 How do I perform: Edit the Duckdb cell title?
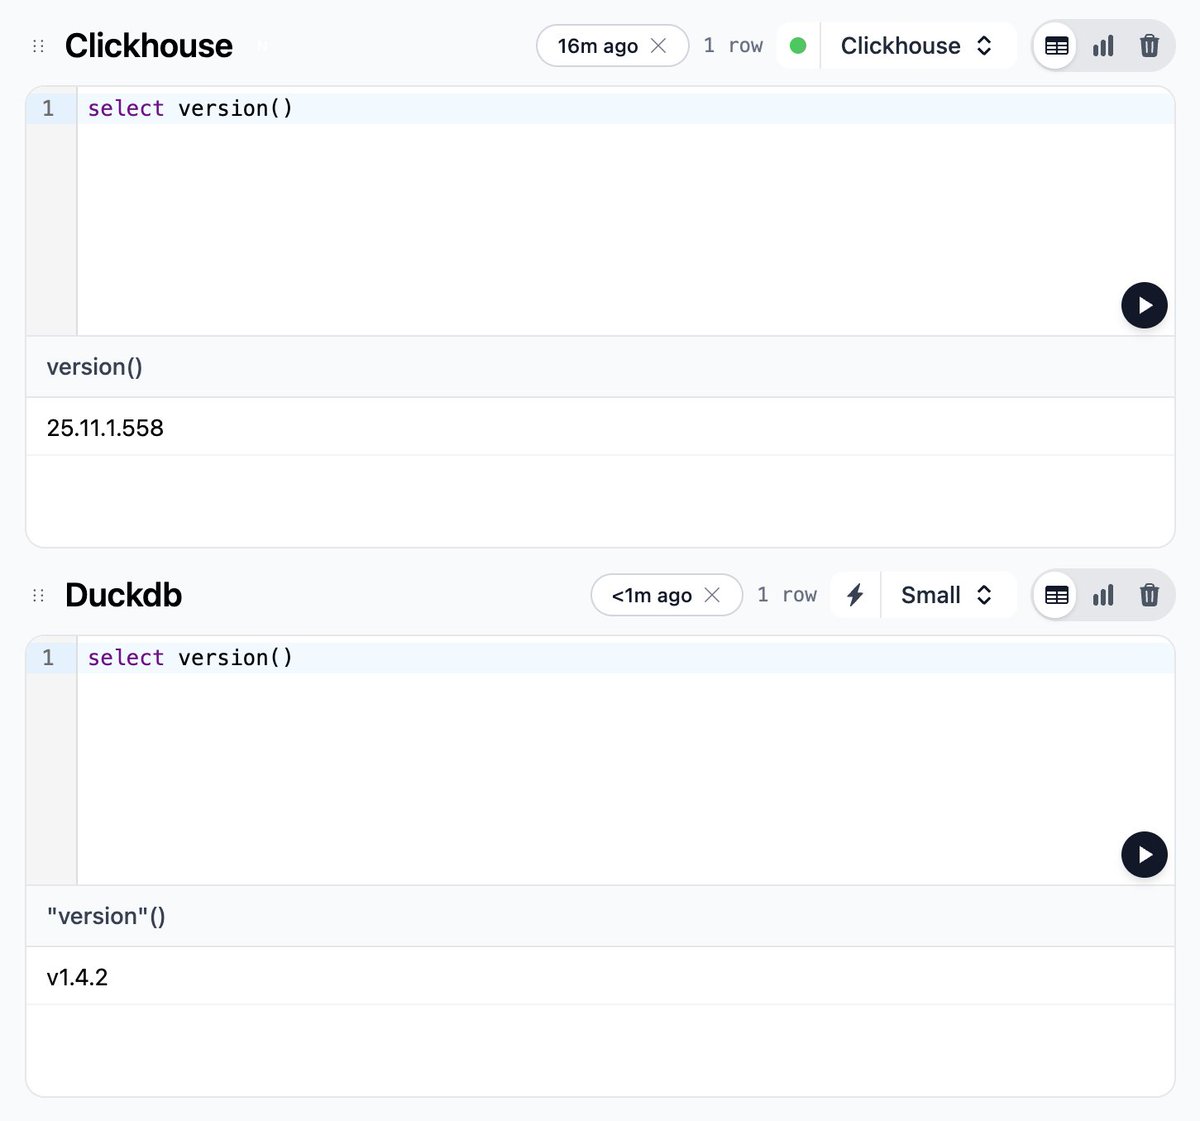[x=124, y=595]
